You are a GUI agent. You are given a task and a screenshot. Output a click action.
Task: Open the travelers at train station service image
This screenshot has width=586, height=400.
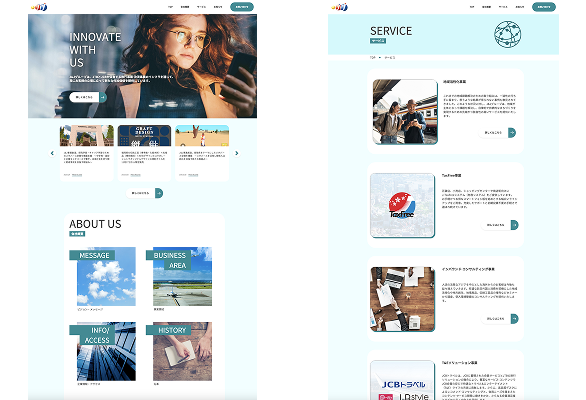click(x=405, y=112)
